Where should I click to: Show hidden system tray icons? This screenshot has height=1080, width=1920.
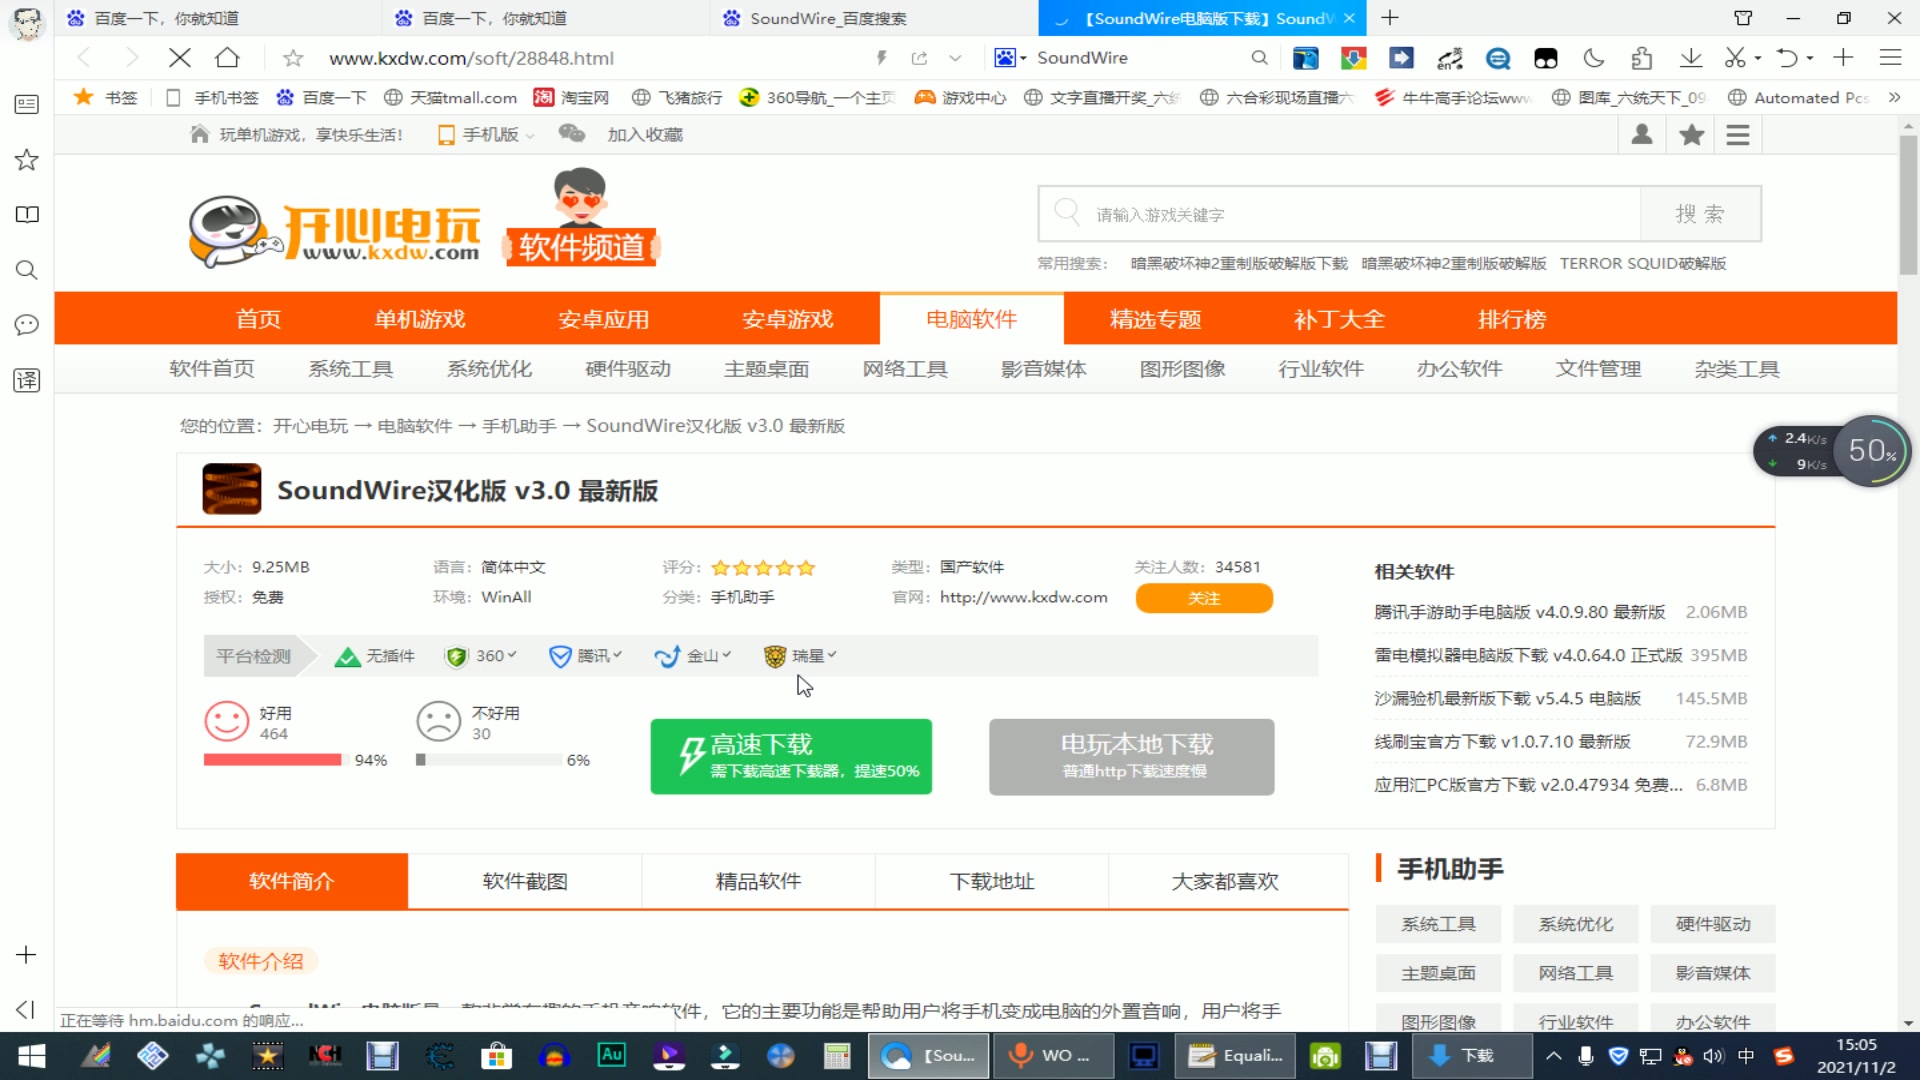coord(1553,1056)
